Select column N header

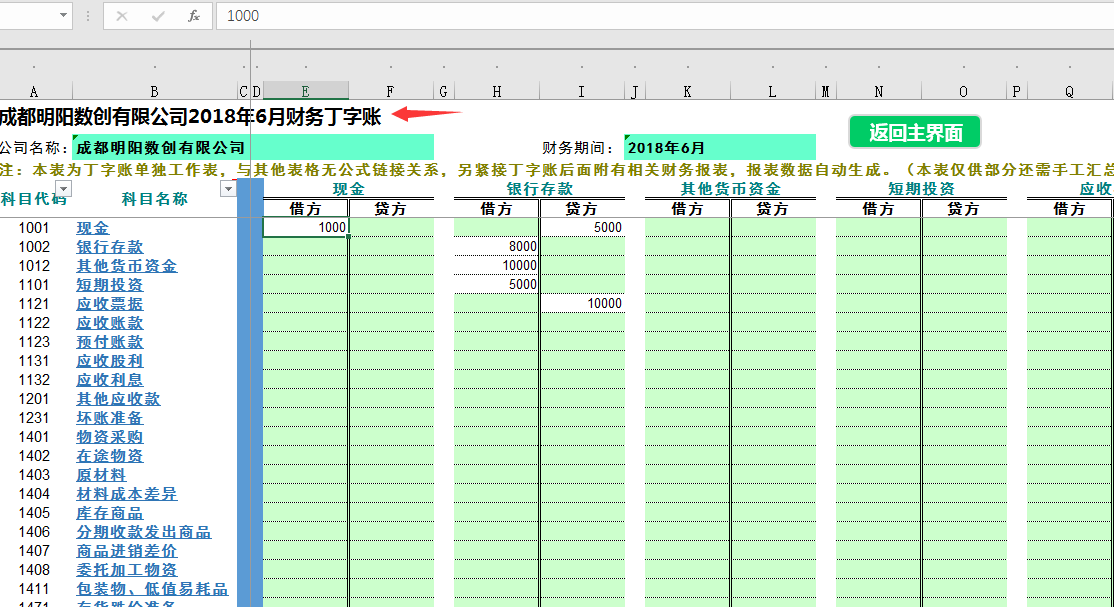point(879,92)
